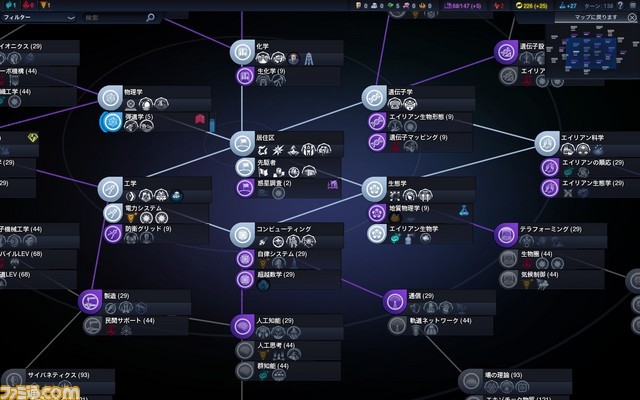The height and width of the screenshot is (400, 640).
Task: Select the 生化学 (9) leaf tech icon
Action: [245, 76]
